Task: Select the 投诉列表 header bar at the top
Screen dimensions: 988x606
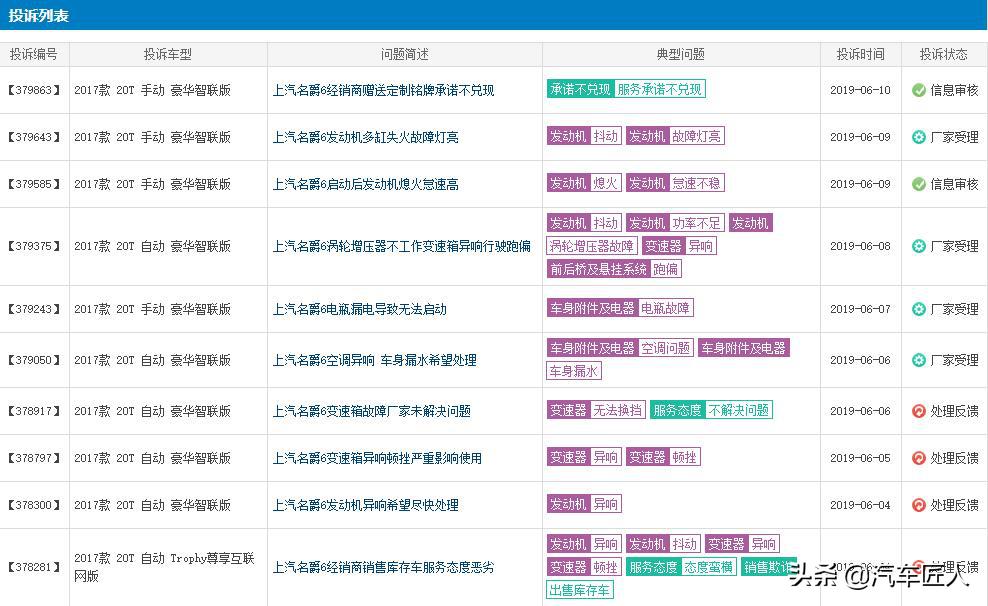Action: (38, 15)
